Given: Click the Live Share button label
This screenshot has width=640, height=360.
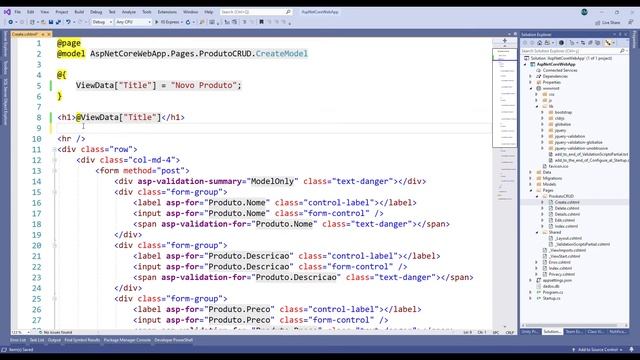Looking at the screenshot, I should click(x=611, y=22).
